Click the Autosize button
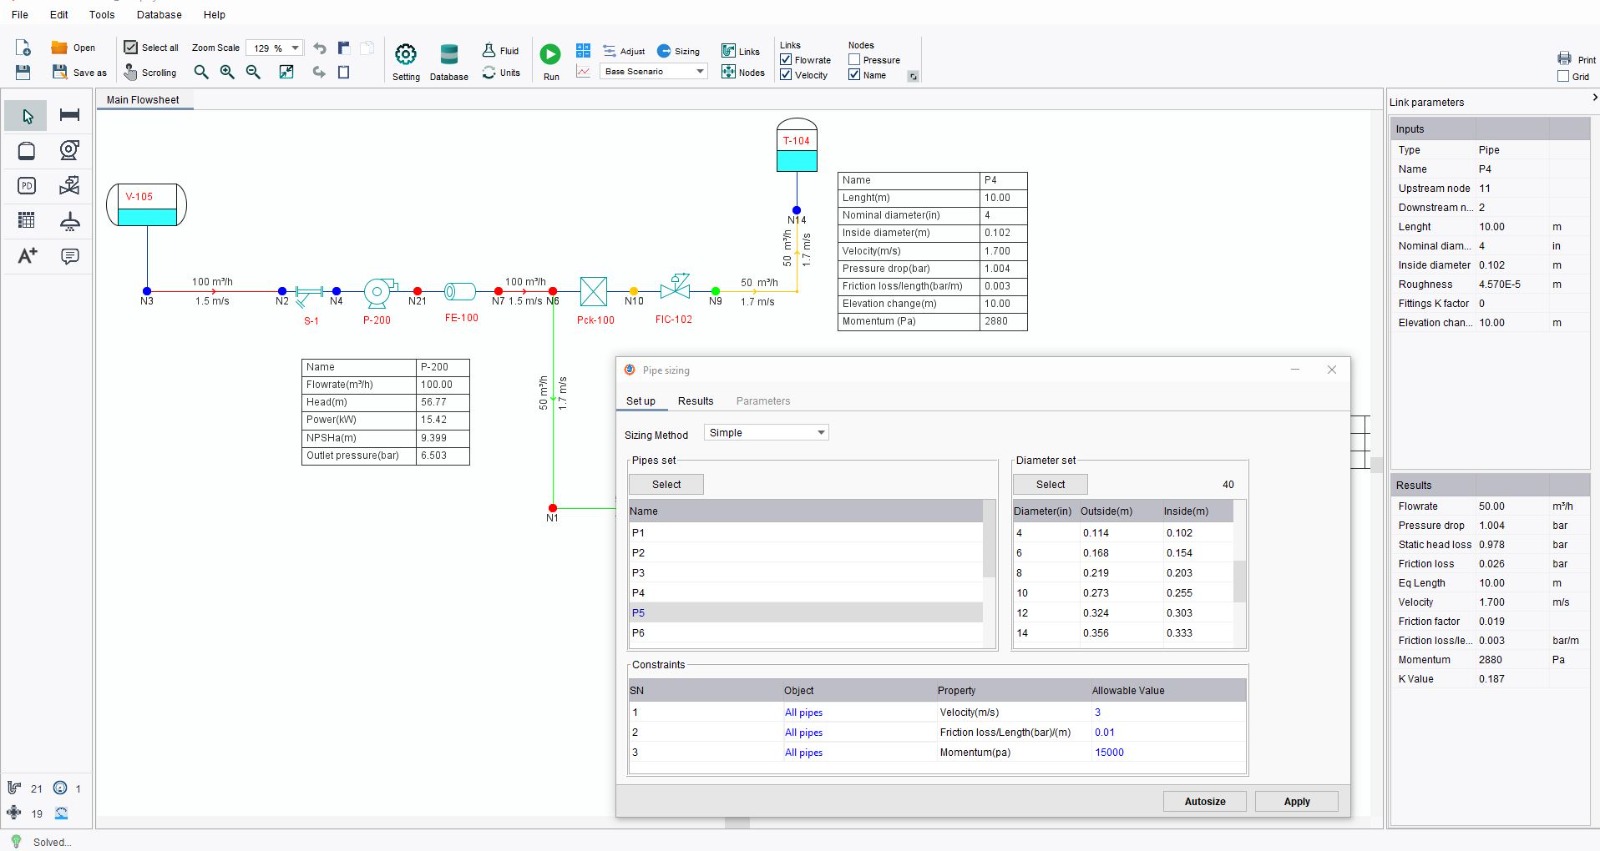Screen dimensions: 1600x851 pyautogui.click(x=1204, y=801)
